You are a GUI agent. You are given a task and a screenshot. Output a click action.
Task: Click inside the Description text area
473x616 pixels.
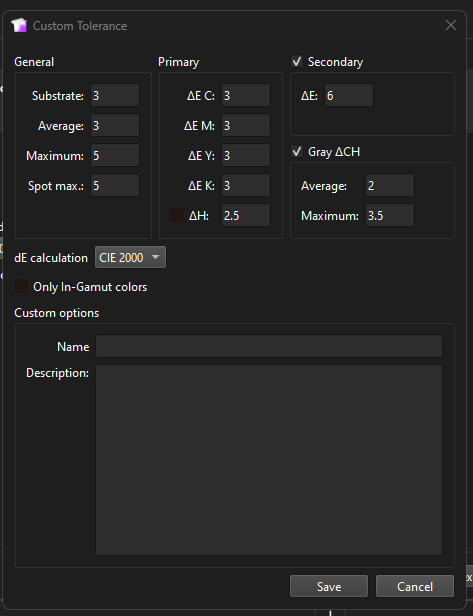tap(269, 460)
